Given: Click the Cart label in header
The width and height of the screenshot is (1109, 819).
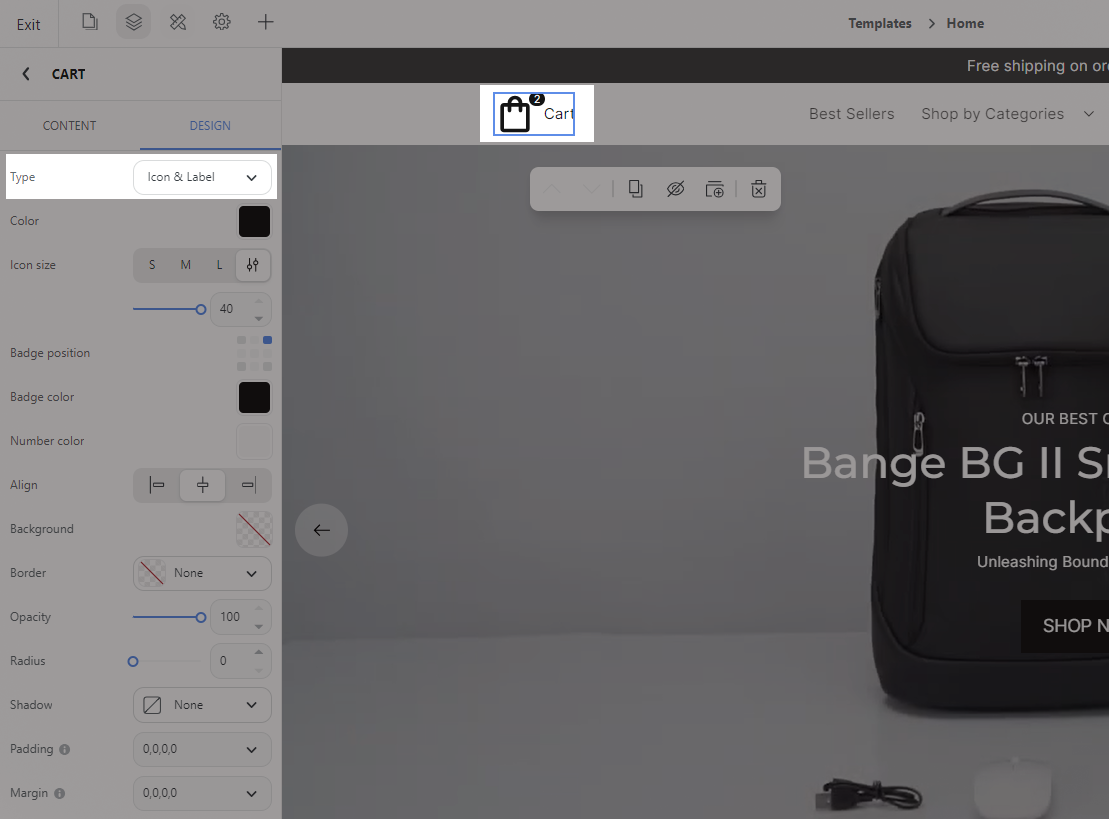Looking at the screenshot, I should coord(559,114).
